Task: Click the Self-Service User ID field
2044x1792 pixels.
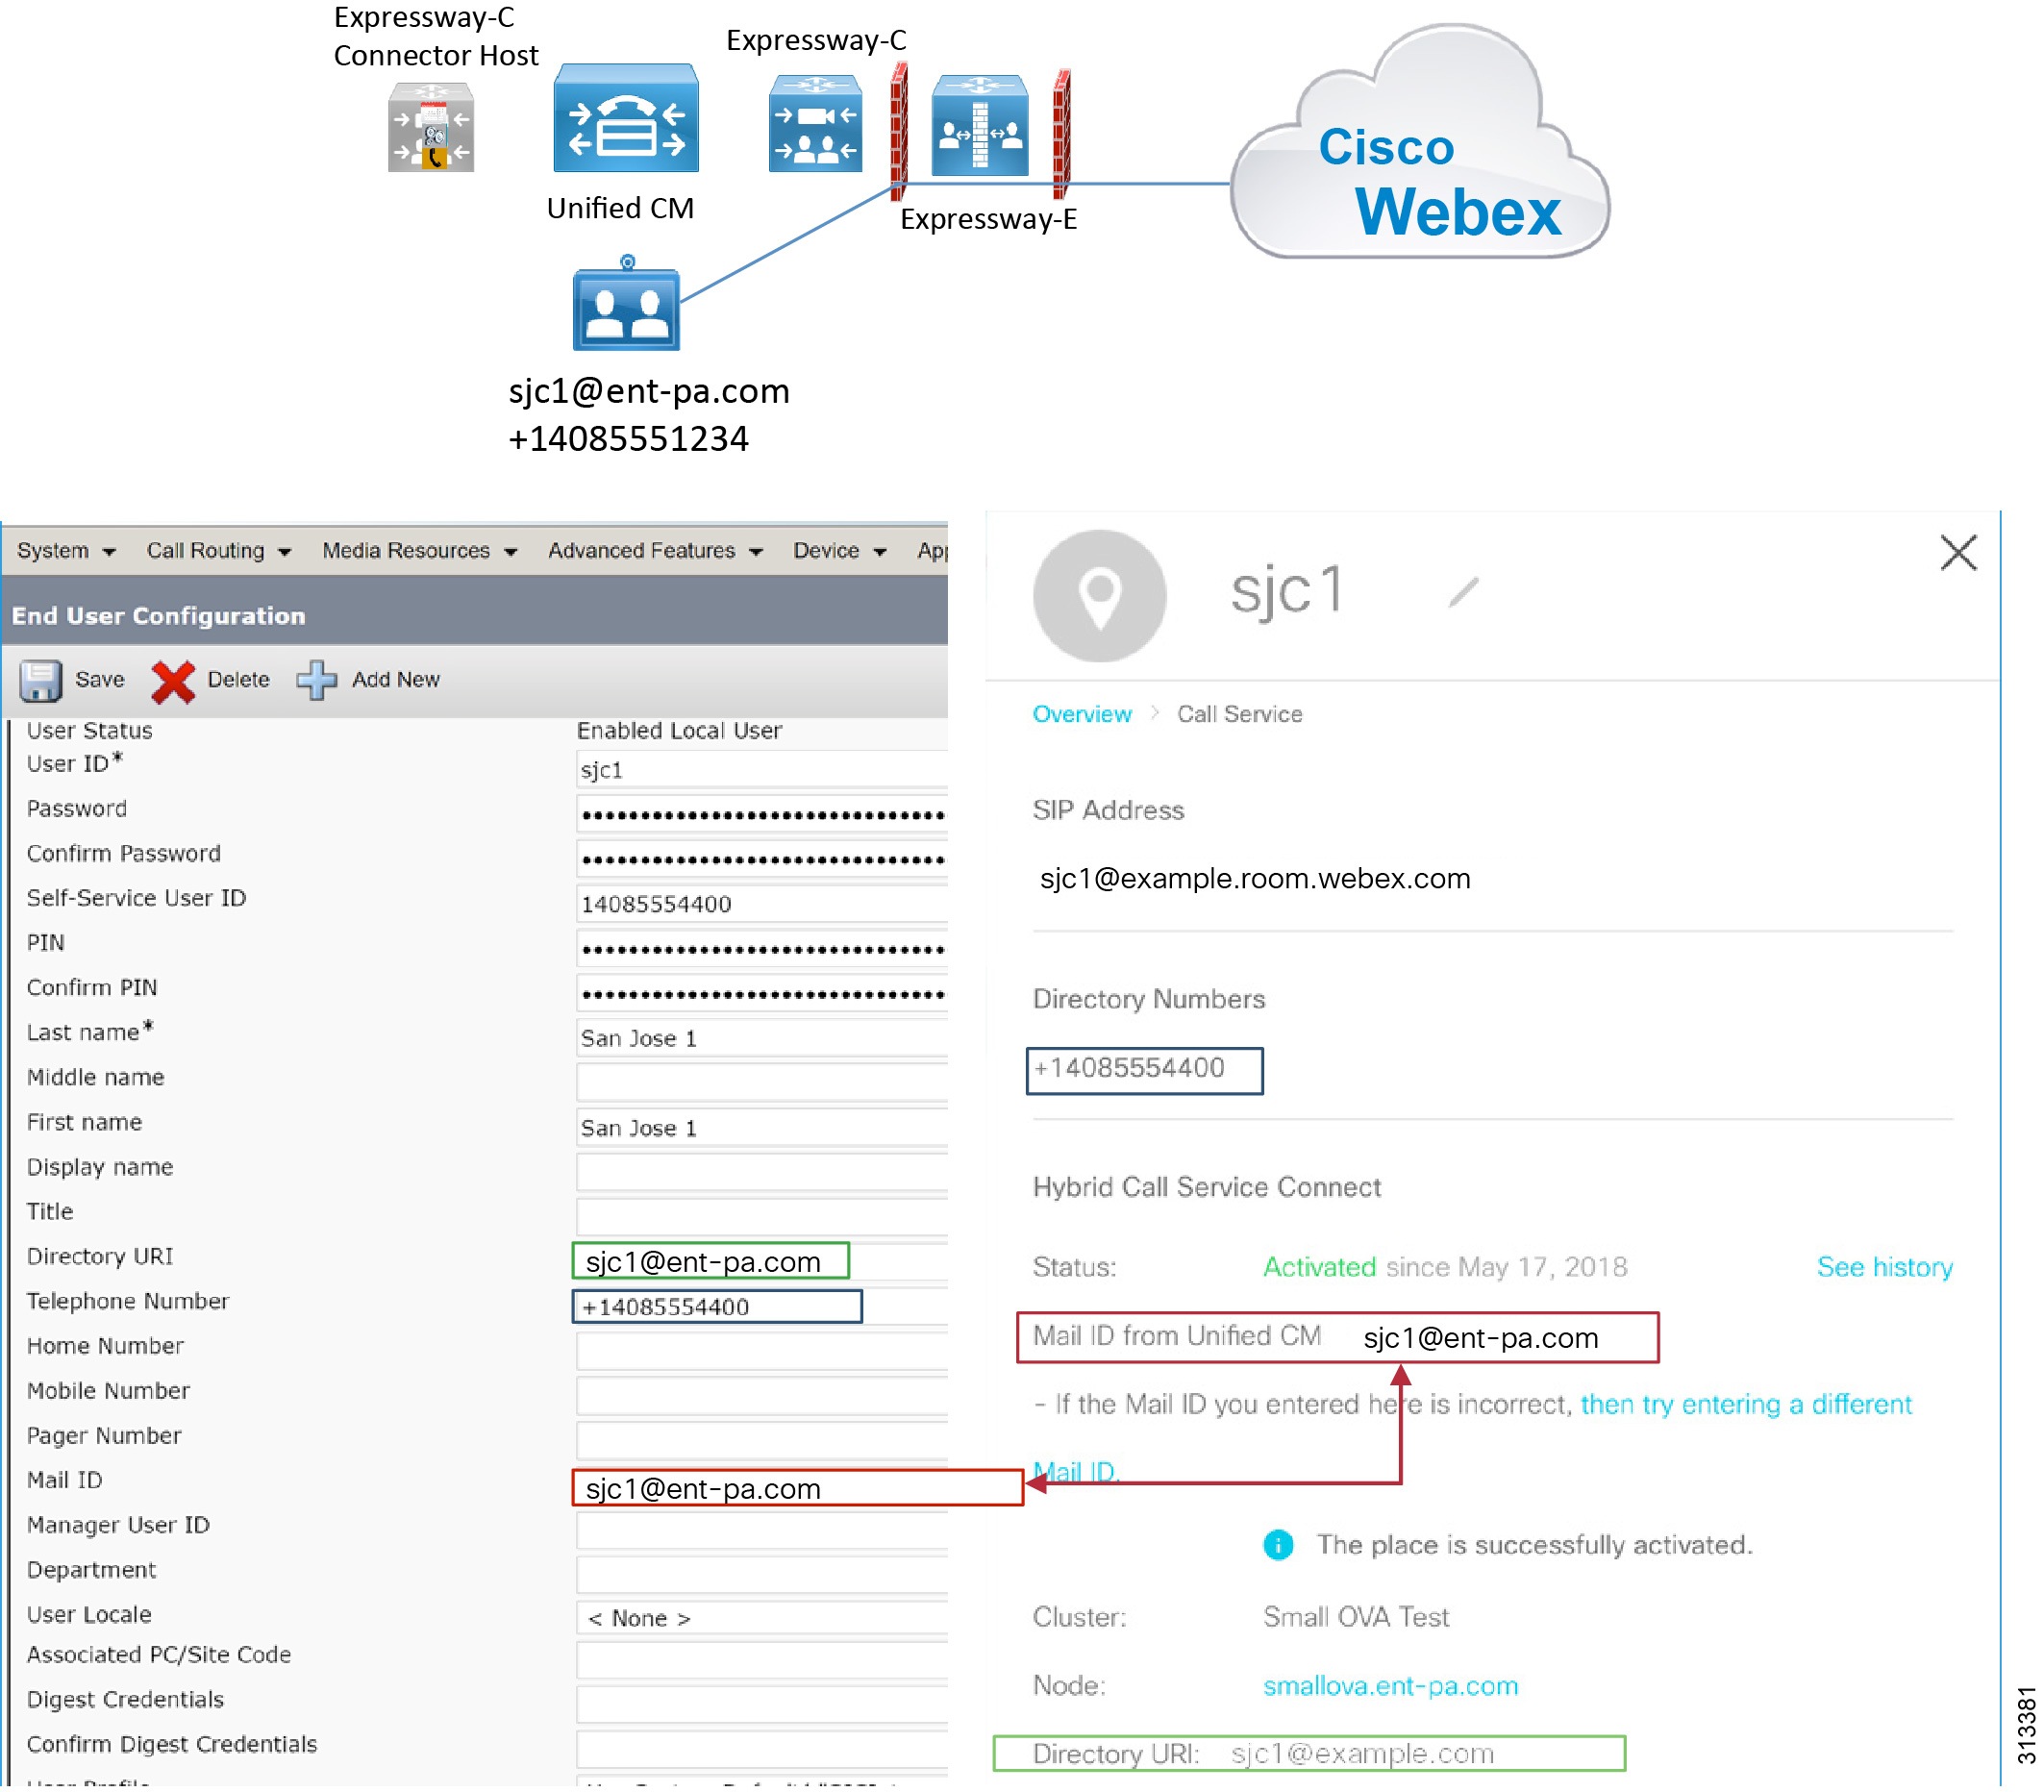Action: point(762,905)
